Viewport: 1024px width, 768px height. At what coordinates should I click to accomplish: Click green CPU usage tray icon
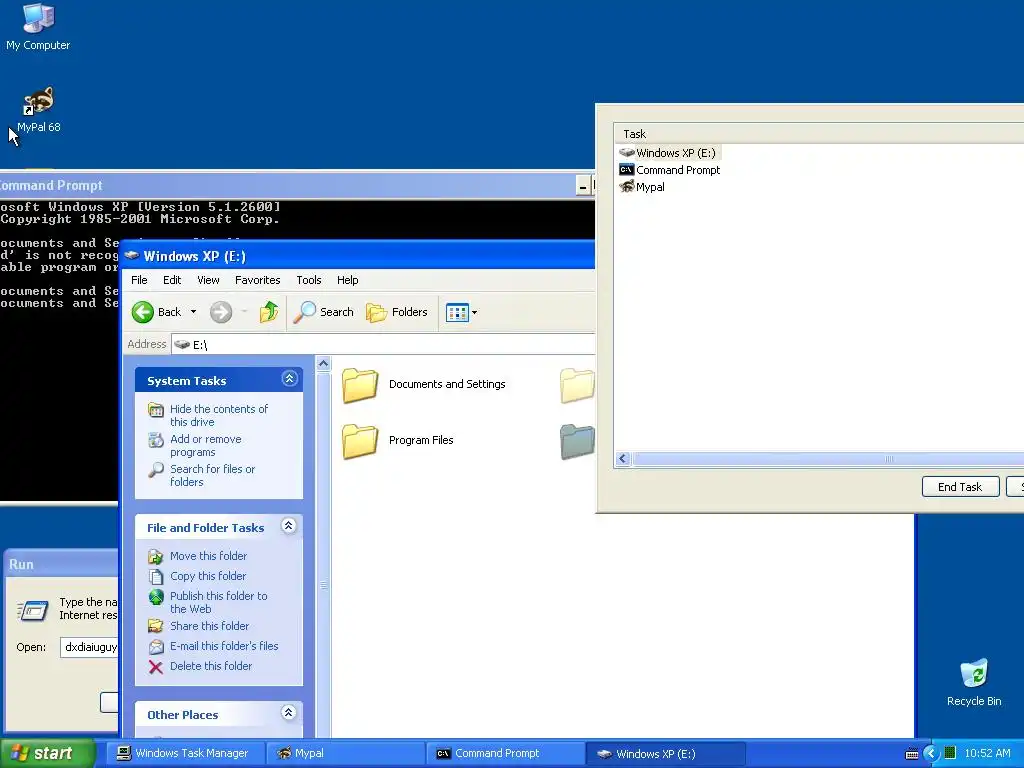tap(950, 753)
